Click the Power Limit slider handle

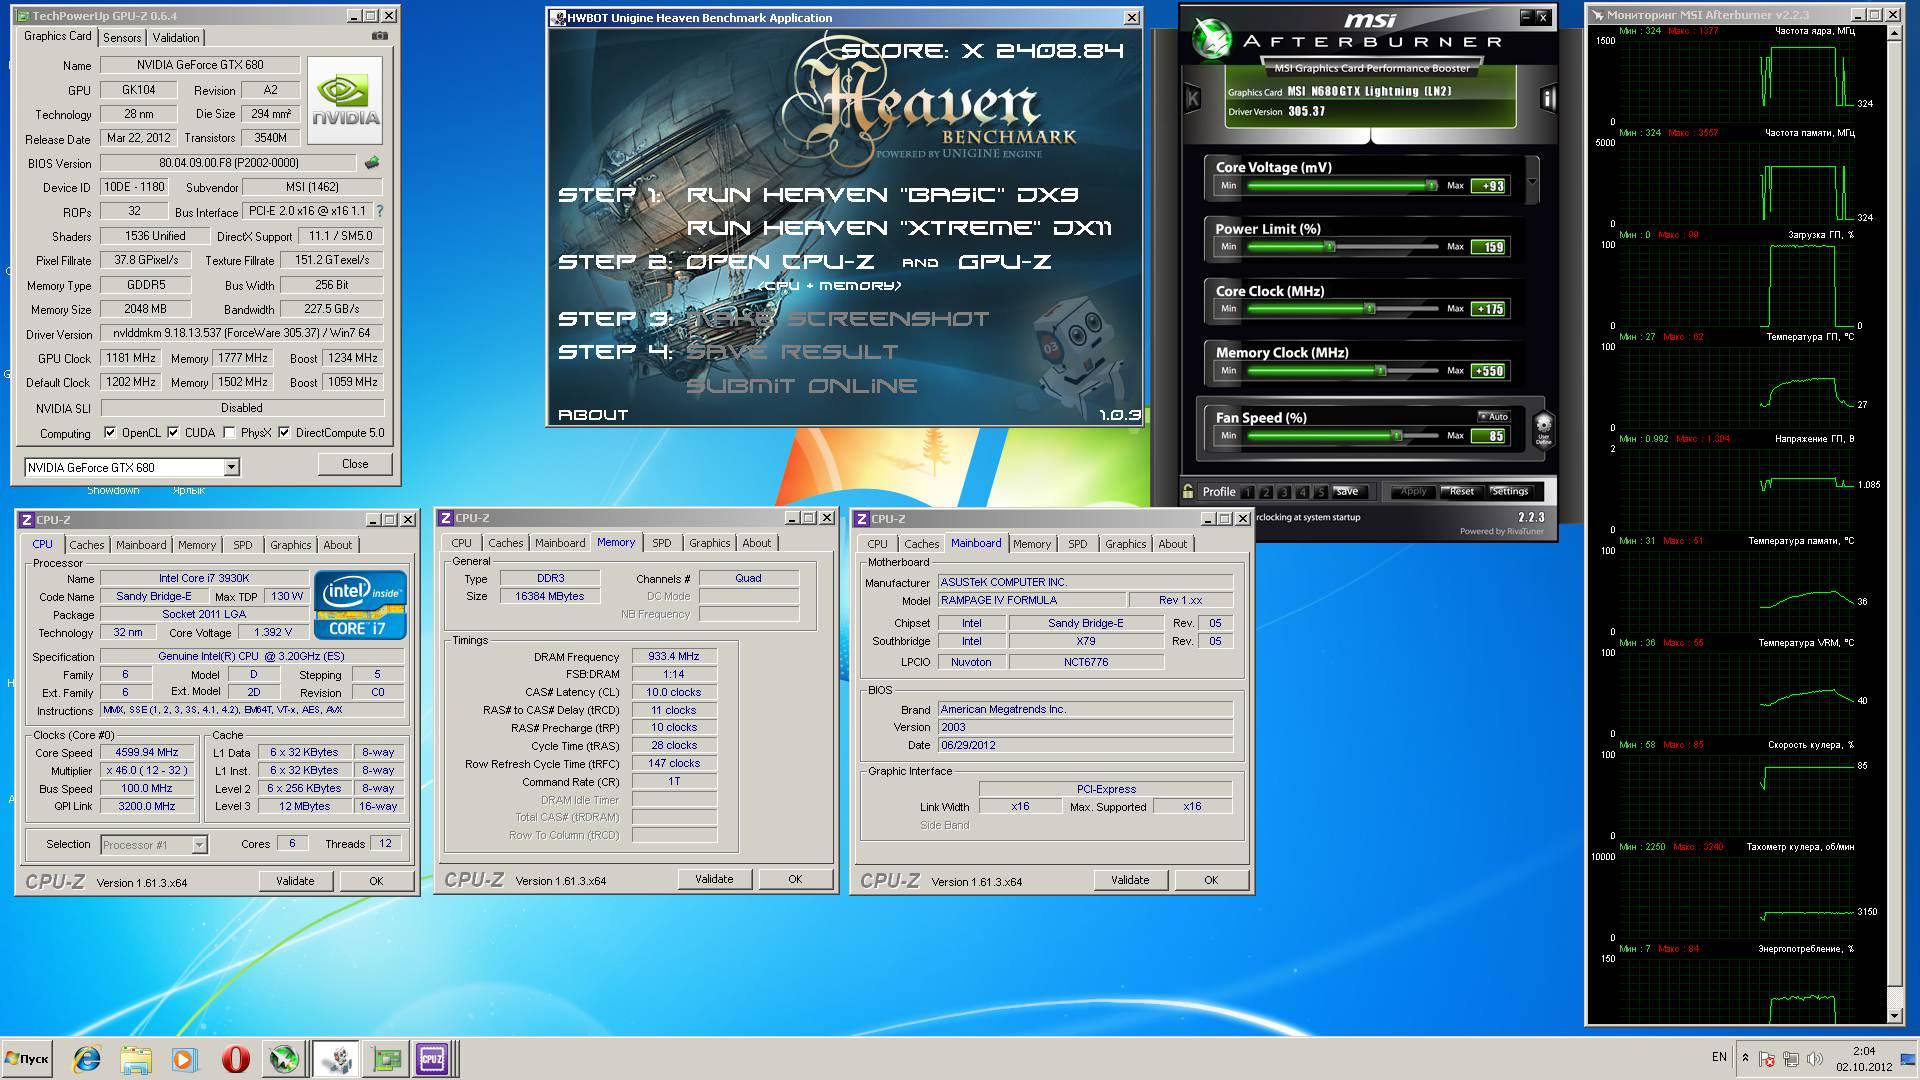(1329, 246)
